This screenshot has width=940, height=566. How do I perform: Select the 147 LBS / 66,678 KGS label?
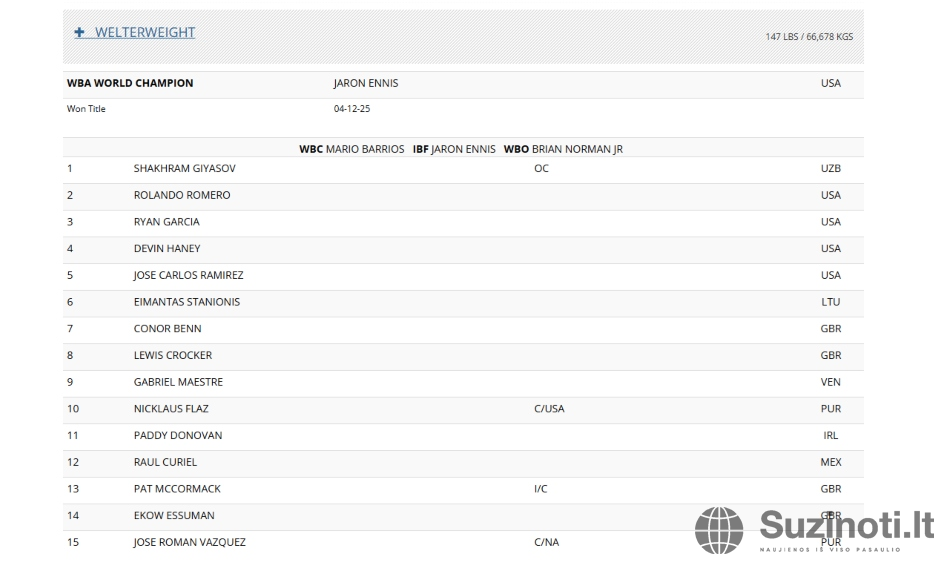point(808,37)
